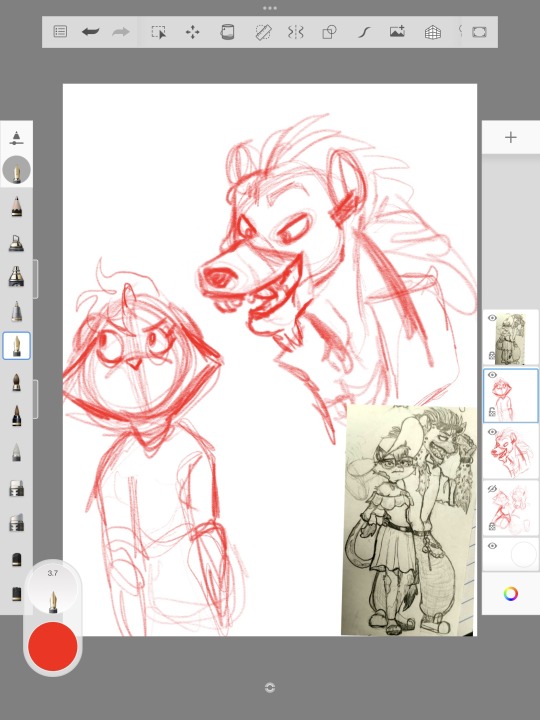Tap the three dots at screen top

tap(270, 8)
